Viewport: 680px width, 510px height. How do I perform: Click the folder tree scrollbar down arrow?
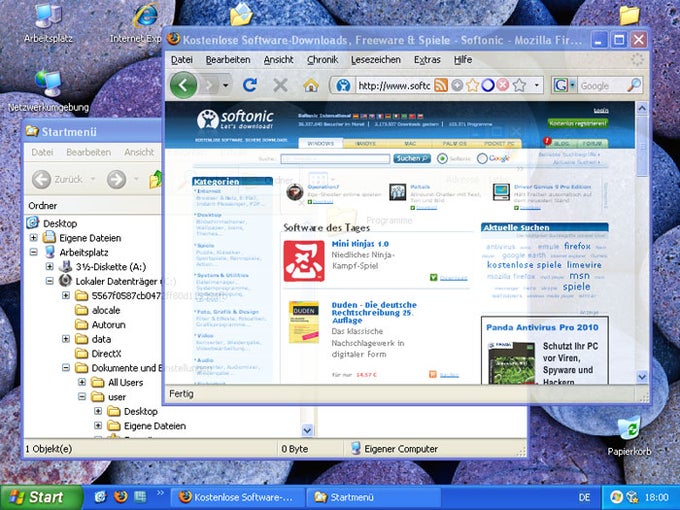coord(307,431)
